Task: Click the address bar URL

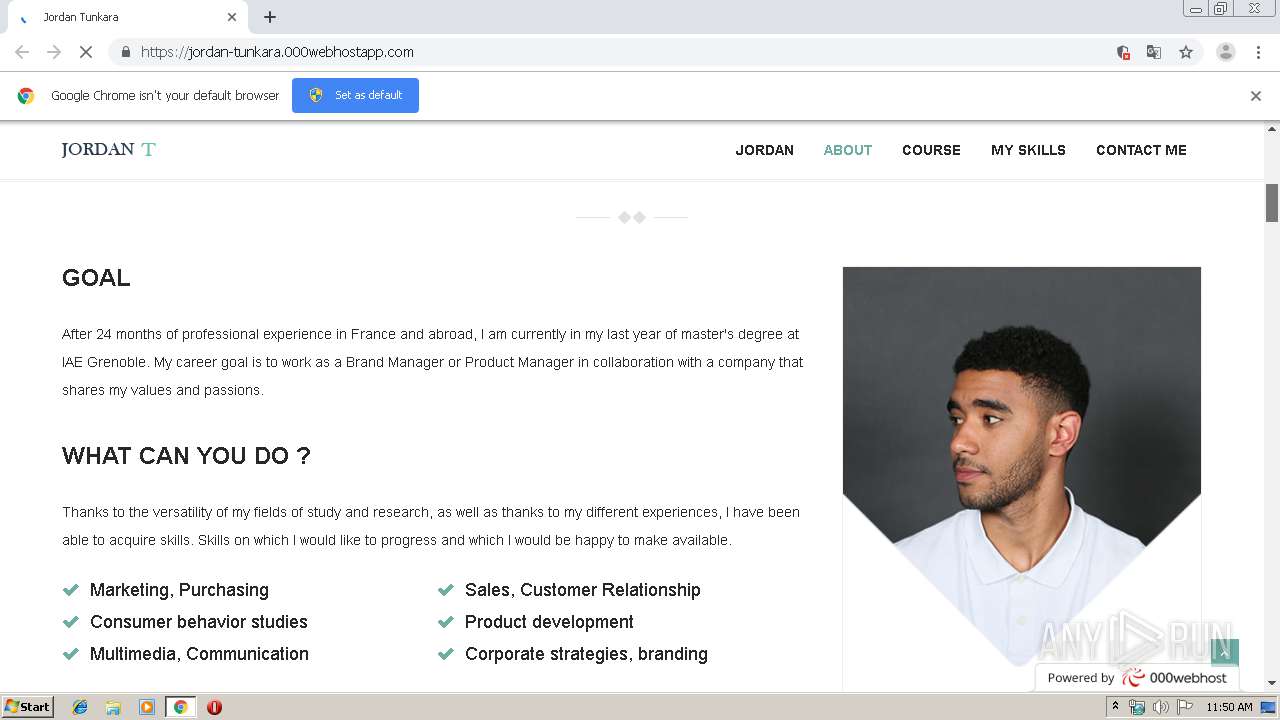Action: [277, 52]
